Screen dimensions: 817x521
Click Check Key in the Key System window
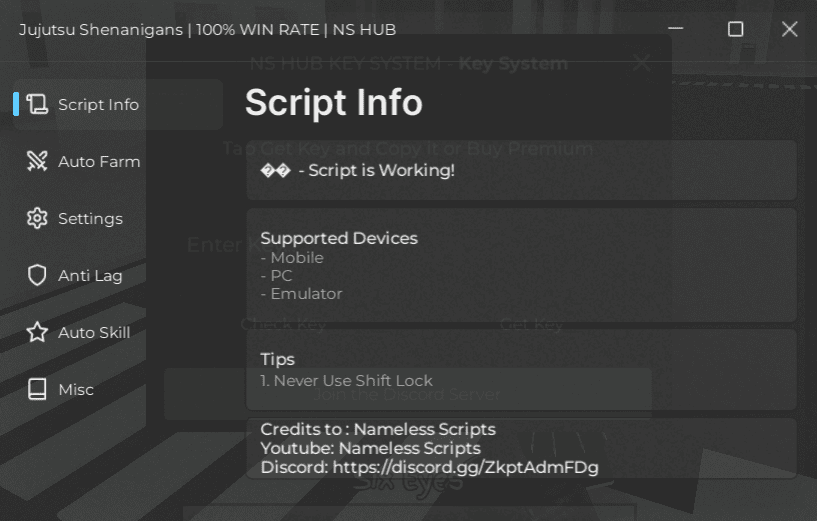click(283, 325)
